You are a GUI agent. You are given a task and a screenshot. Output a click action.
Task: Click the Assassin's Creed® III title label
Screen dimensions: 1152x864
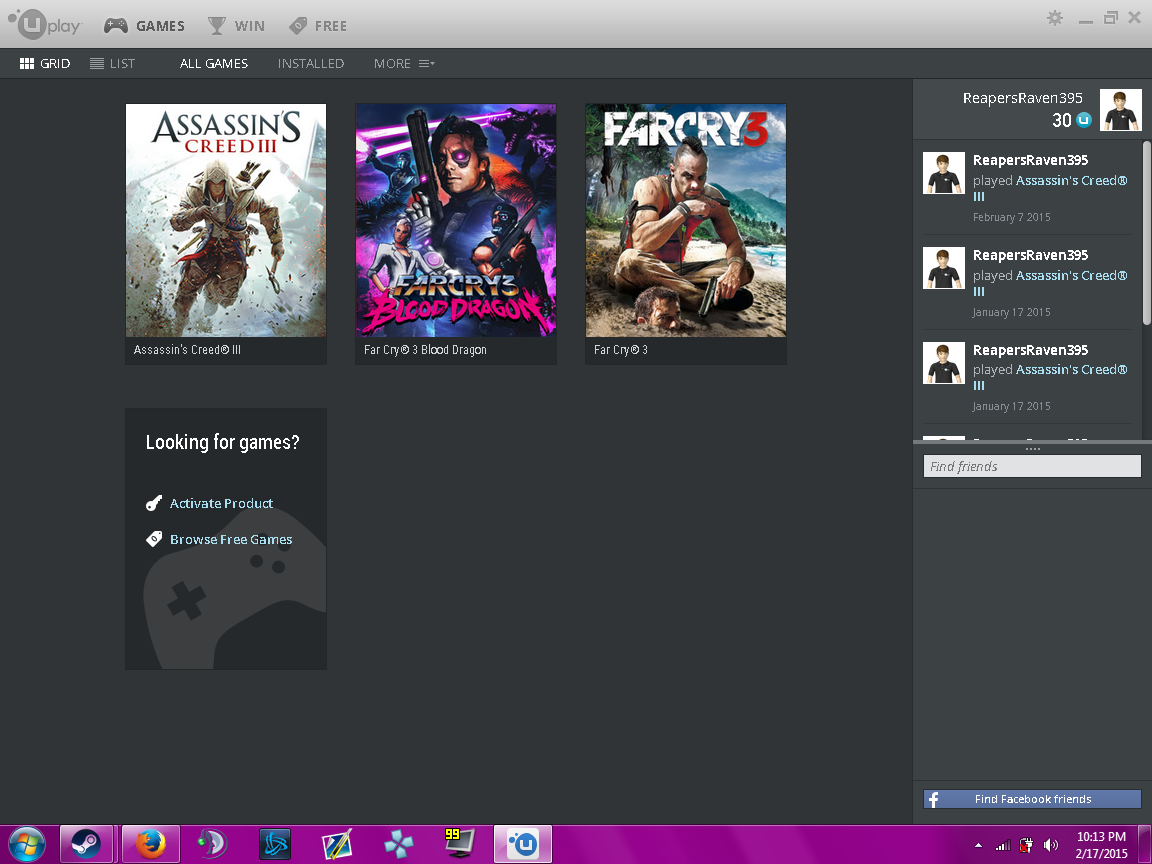(x=187, y=350)
